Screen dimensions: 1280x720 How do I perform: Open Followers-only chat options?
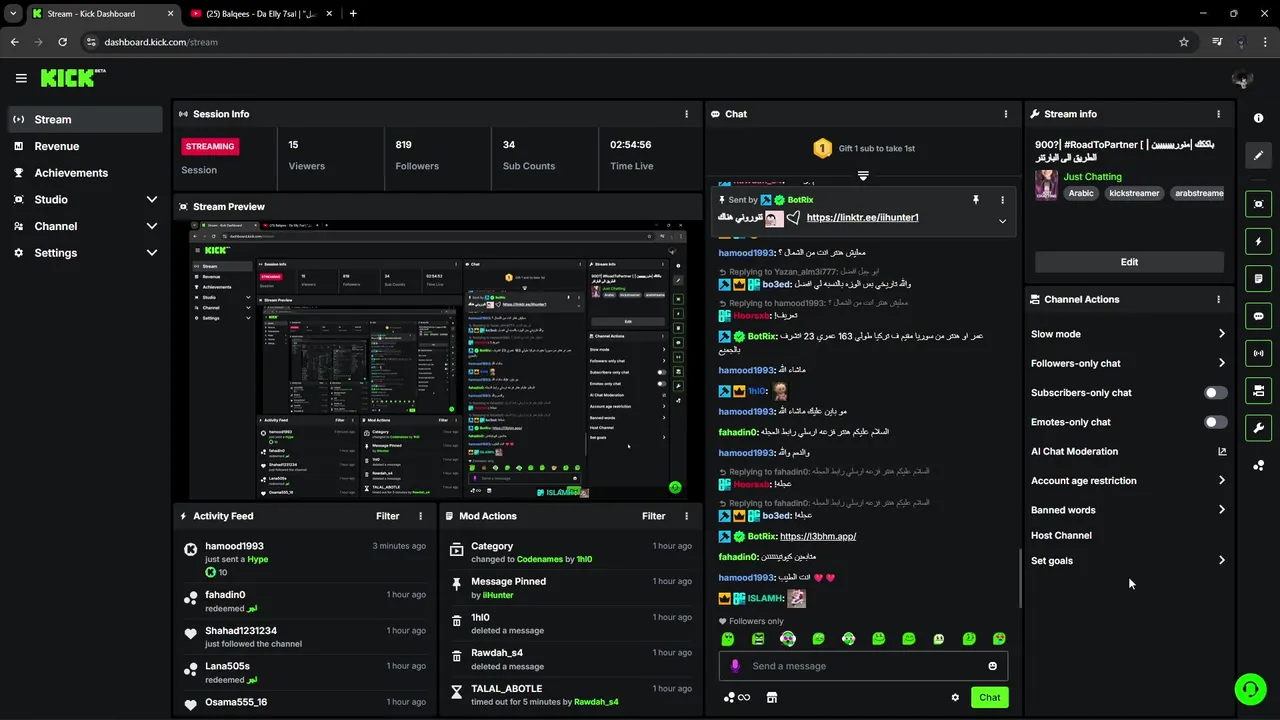point(1129,363)
